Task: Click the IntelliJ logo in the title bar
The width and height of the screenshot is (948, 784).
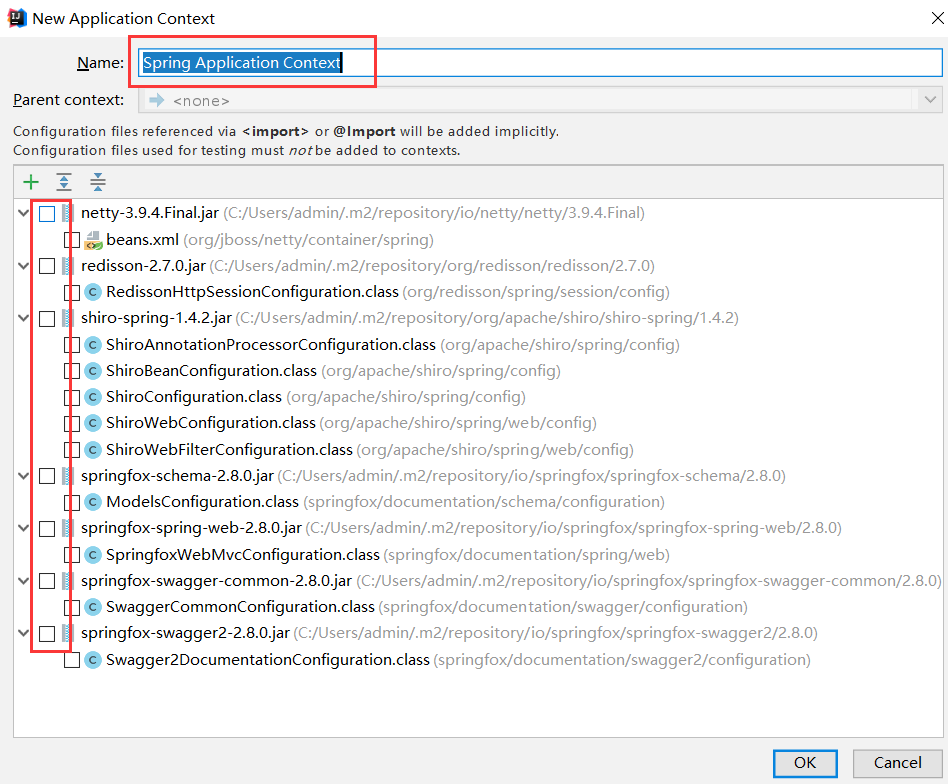Action: click(x=16, y=18)
